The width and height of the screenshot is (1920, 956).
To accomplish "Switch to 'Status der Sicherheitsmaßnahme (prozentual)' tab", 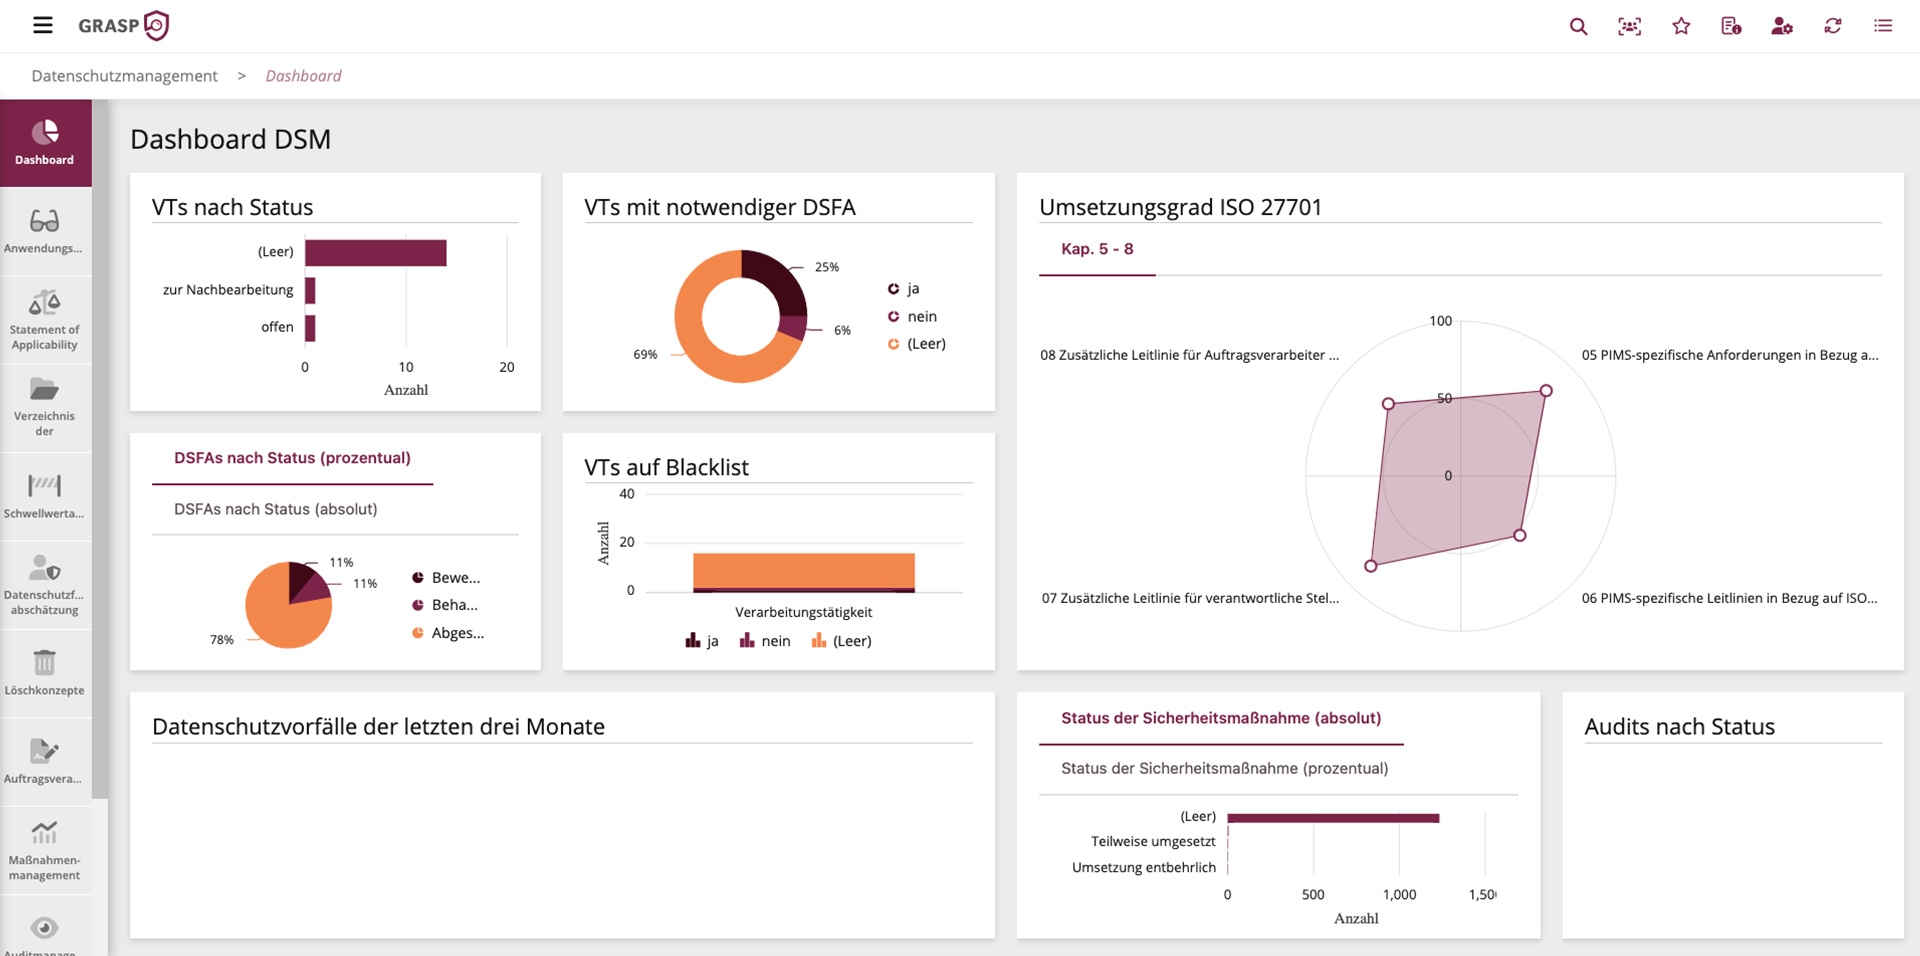I will (x=1224, y=768).
